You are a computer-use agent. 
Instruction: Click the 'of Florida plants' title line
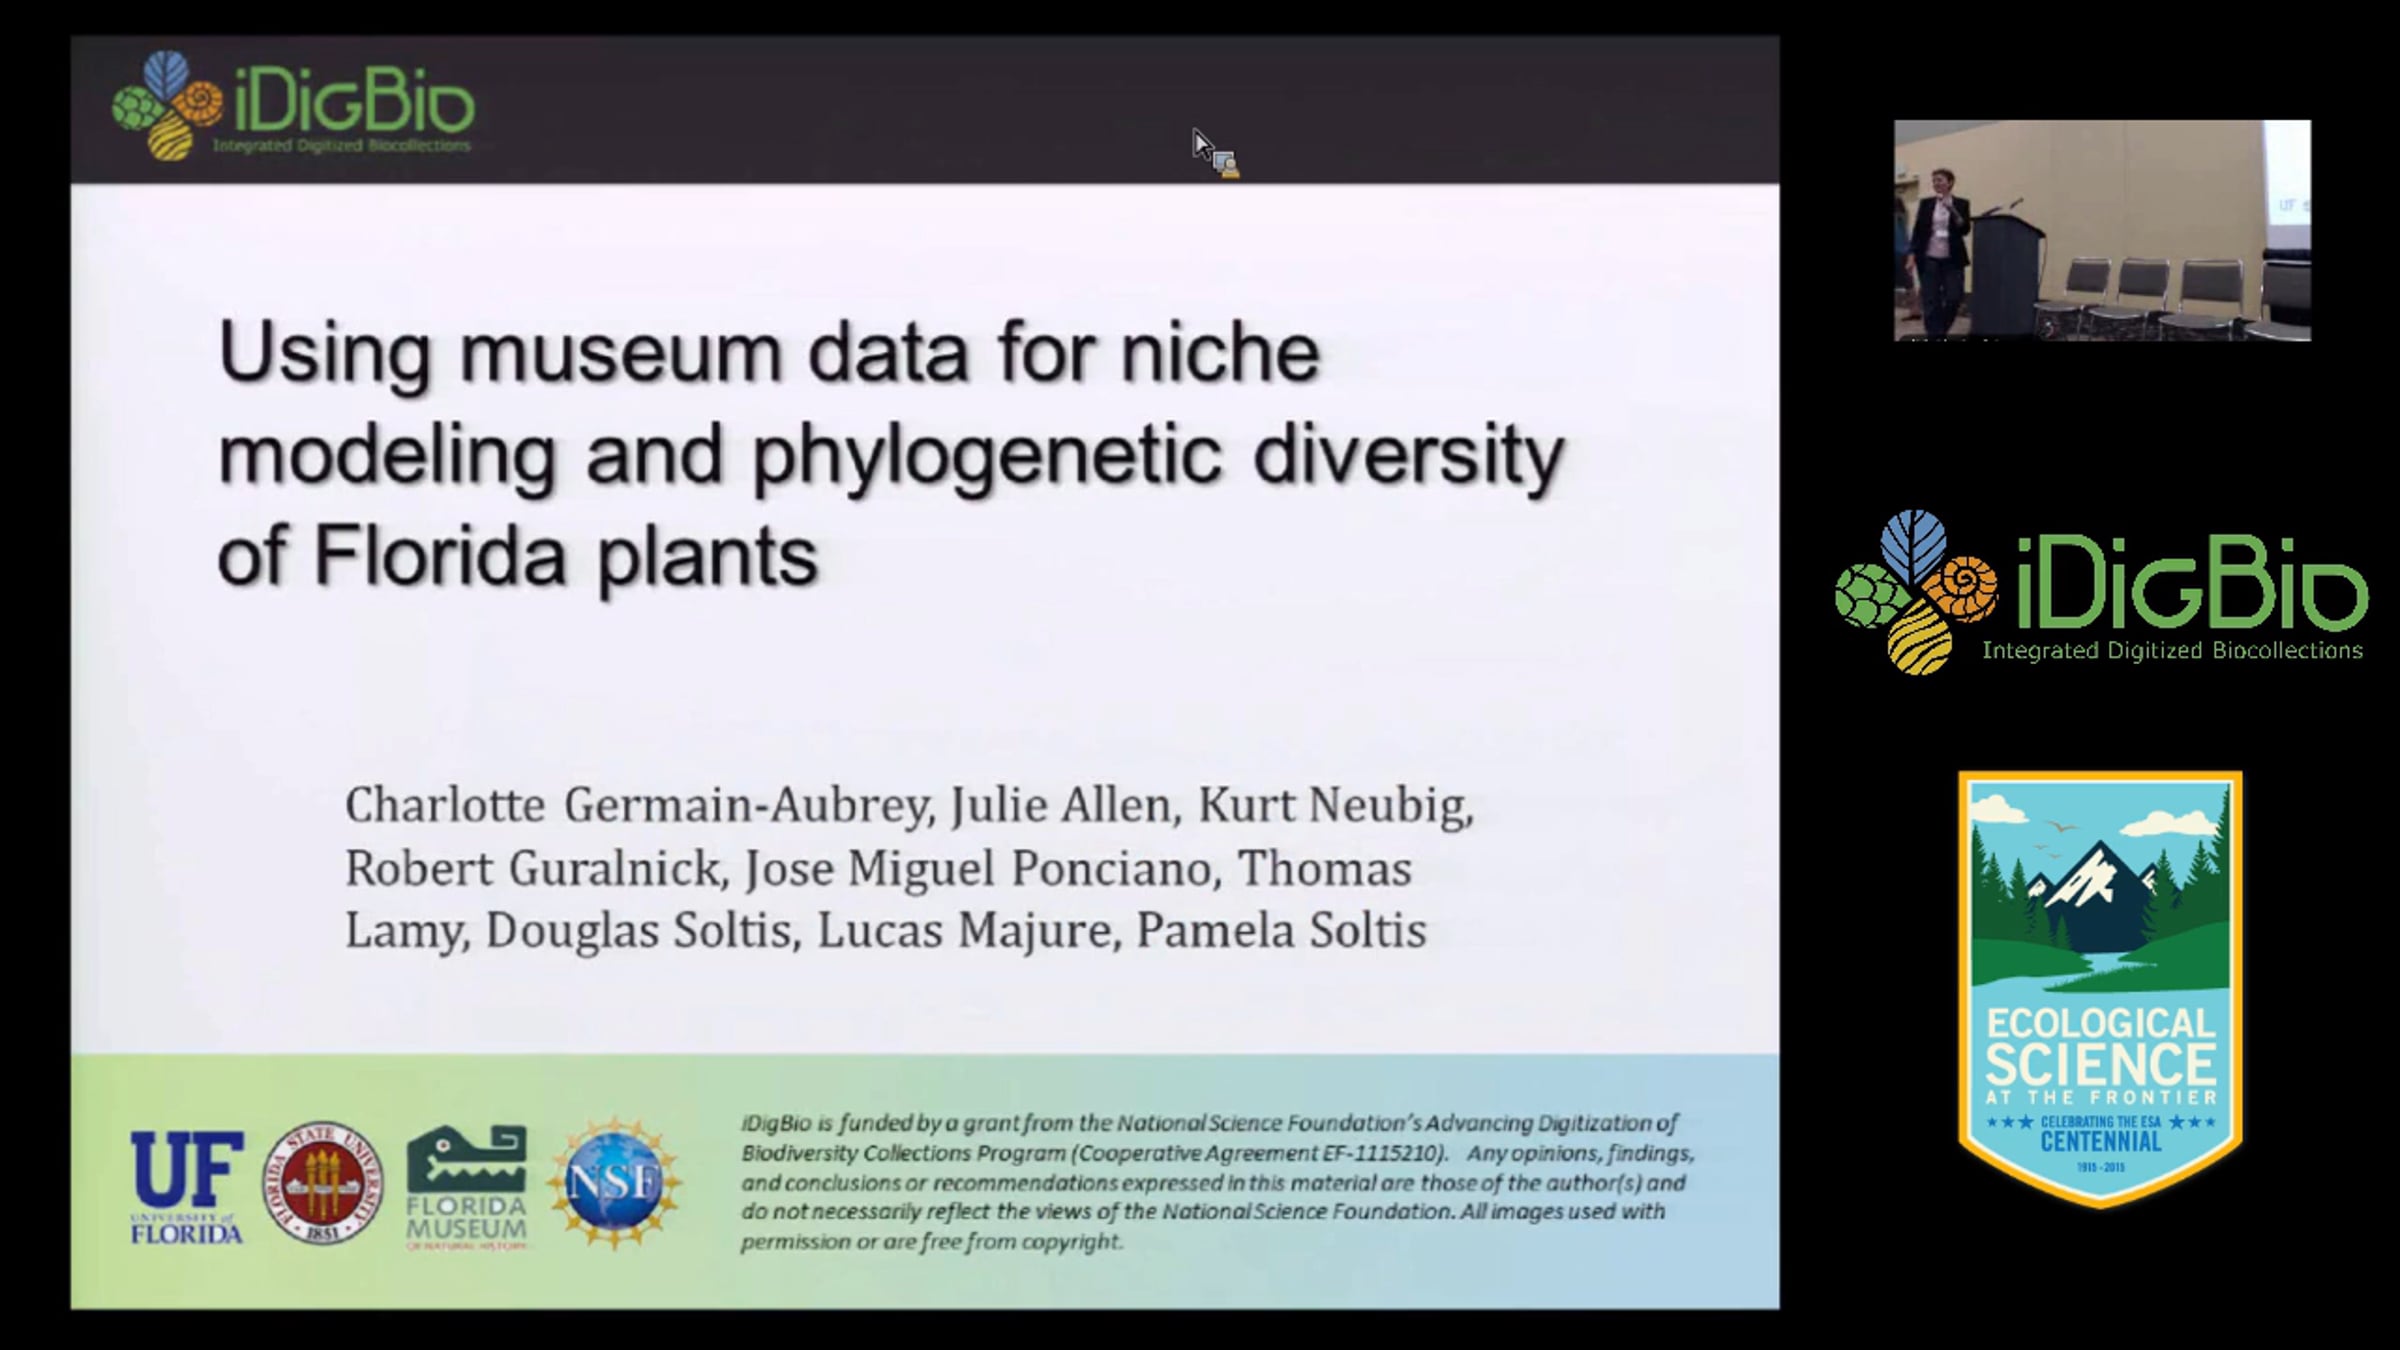[x=518, y=557]
